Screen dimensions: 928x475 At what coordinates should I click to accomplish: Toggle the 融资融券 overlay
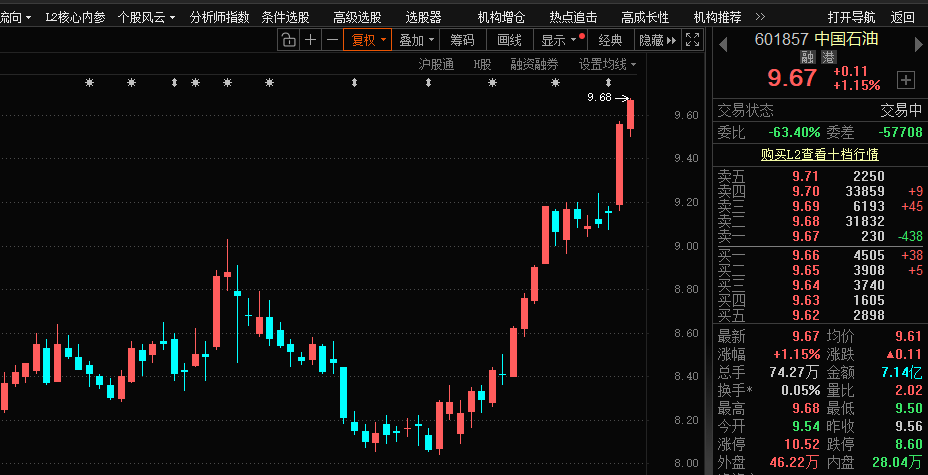534,64
